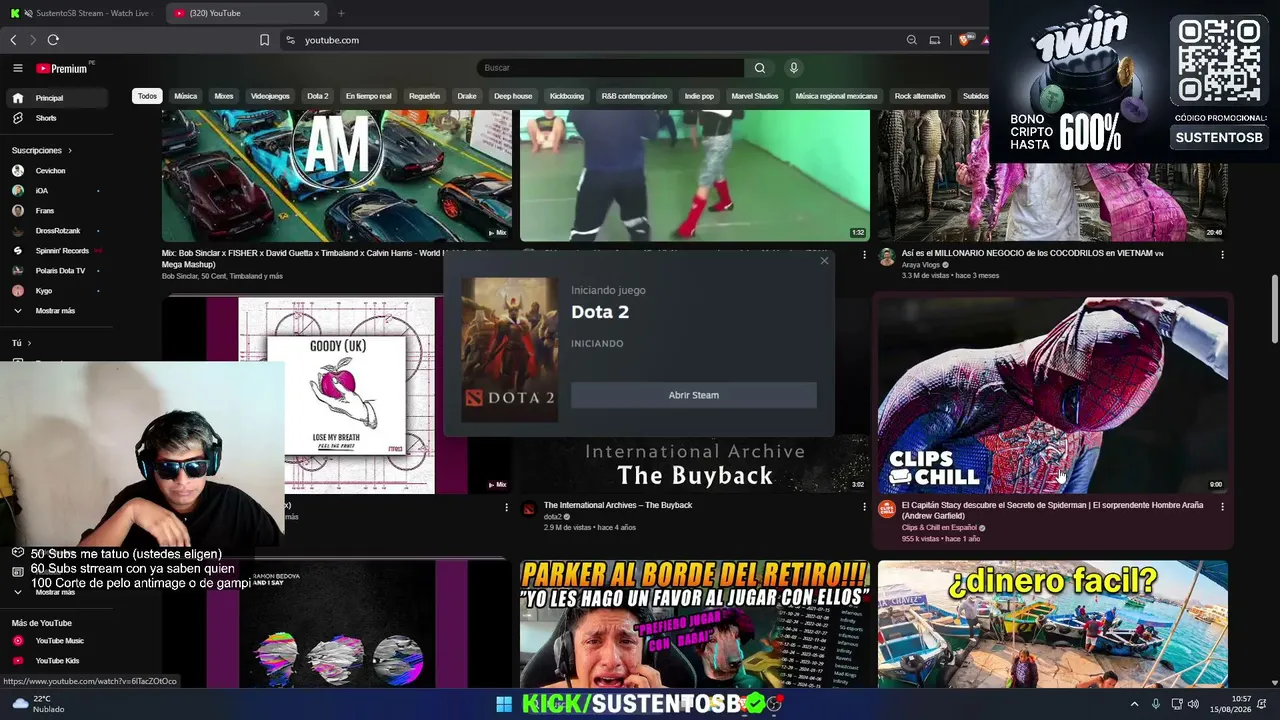1280x720 pixels.
Task: Open the Buyback International Archive thumbnail
Action: coord(694,465)
